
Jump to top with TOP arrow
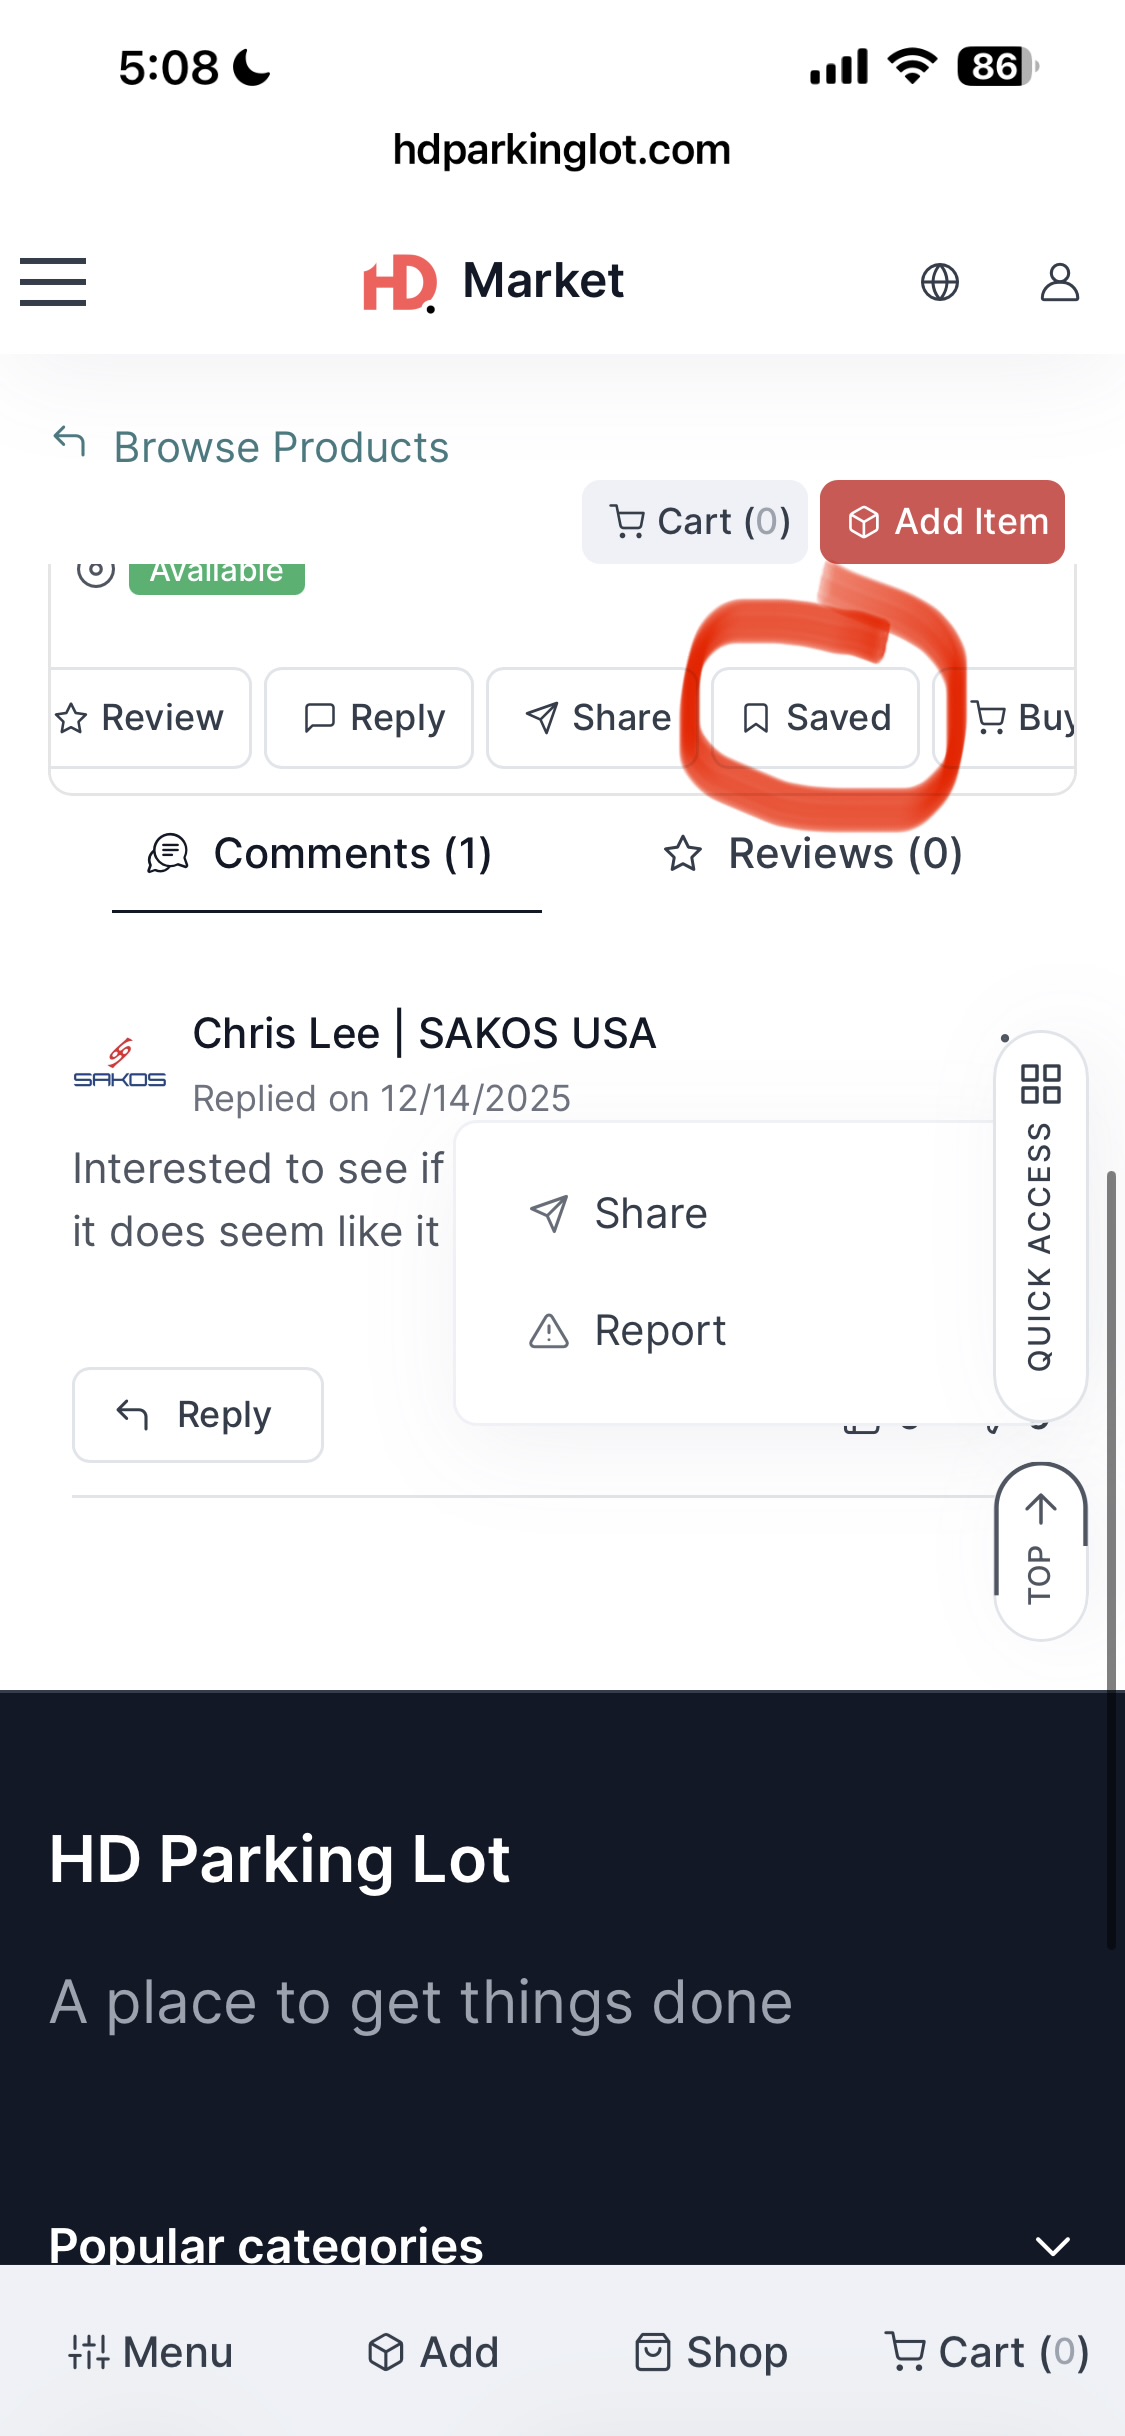pyautogui.click(x=1040, y=1551)
